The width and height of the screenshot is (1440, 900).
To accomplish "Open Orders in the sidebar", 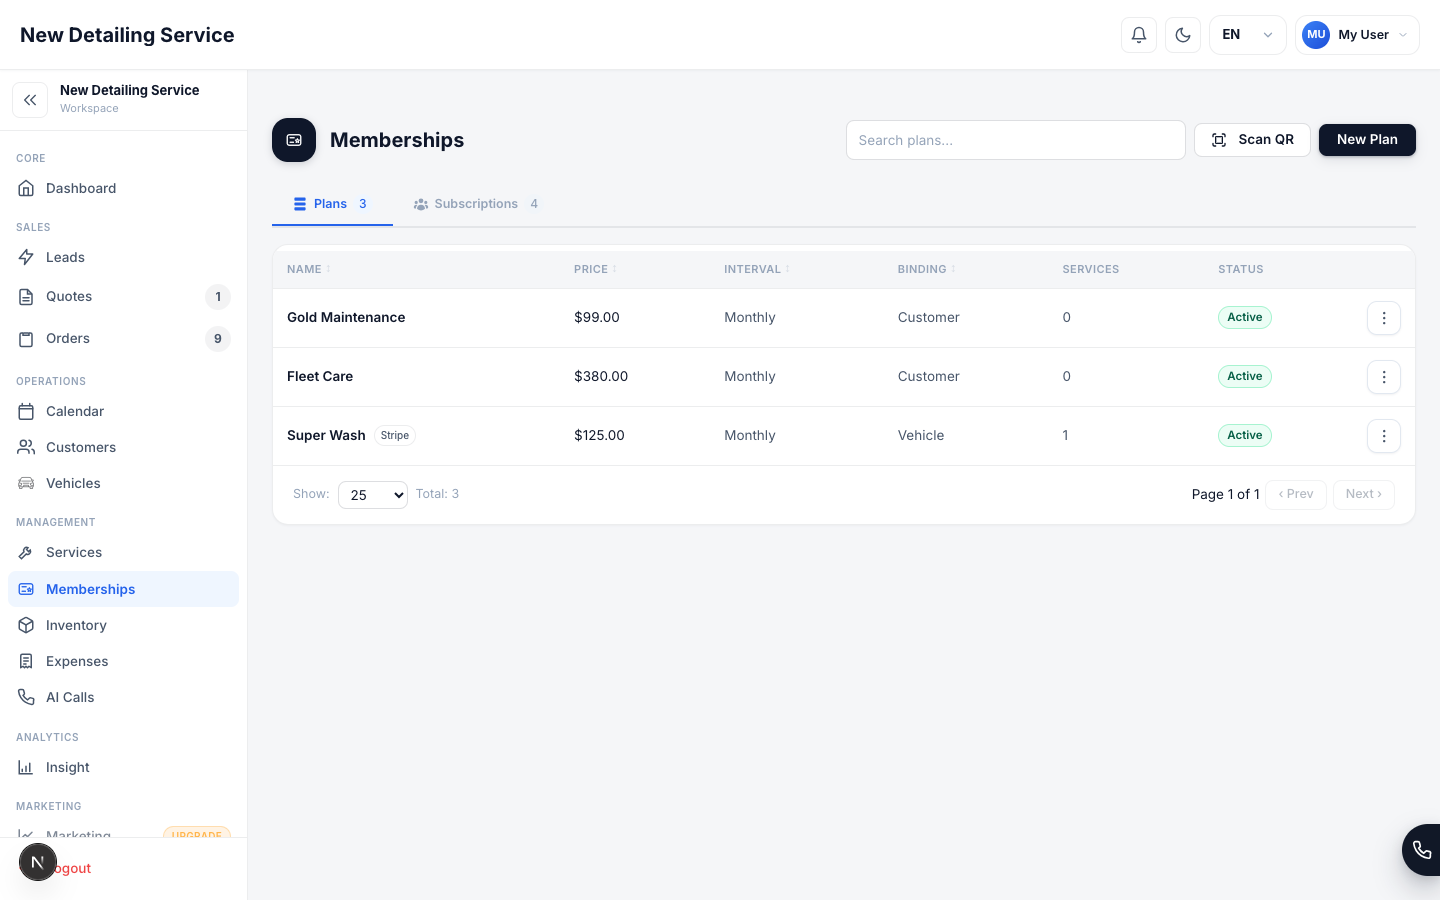I will pyautogui.click(x=123, y=338).
